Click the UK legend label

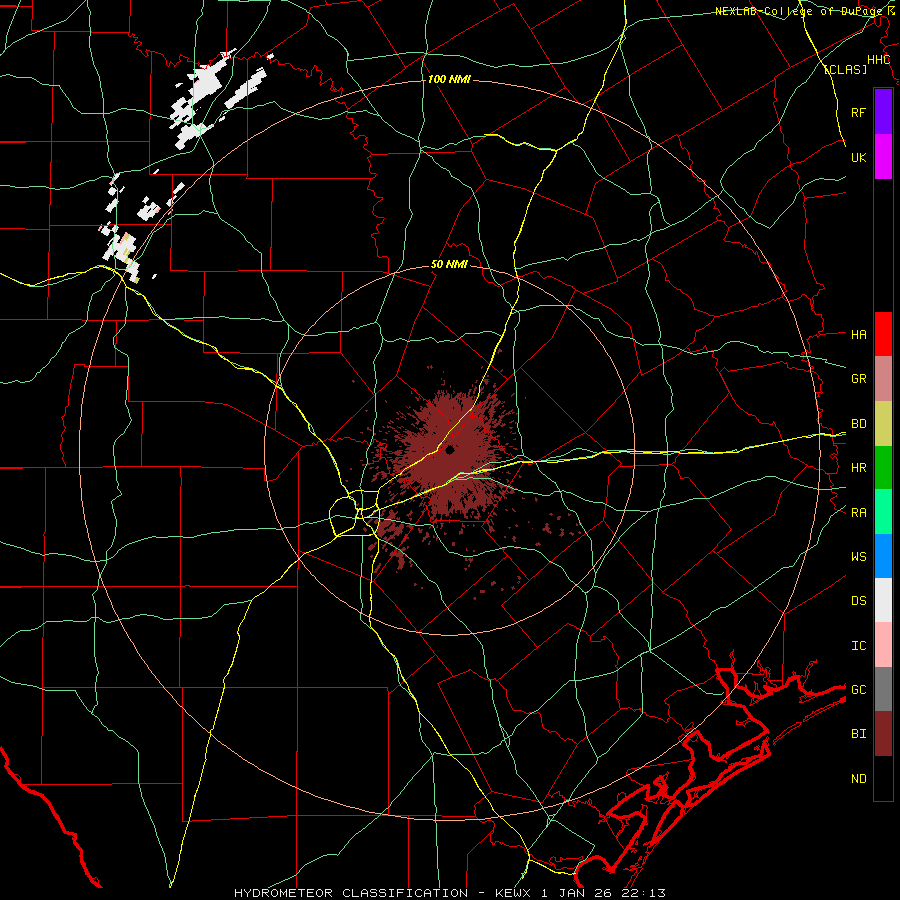(858, 157)
